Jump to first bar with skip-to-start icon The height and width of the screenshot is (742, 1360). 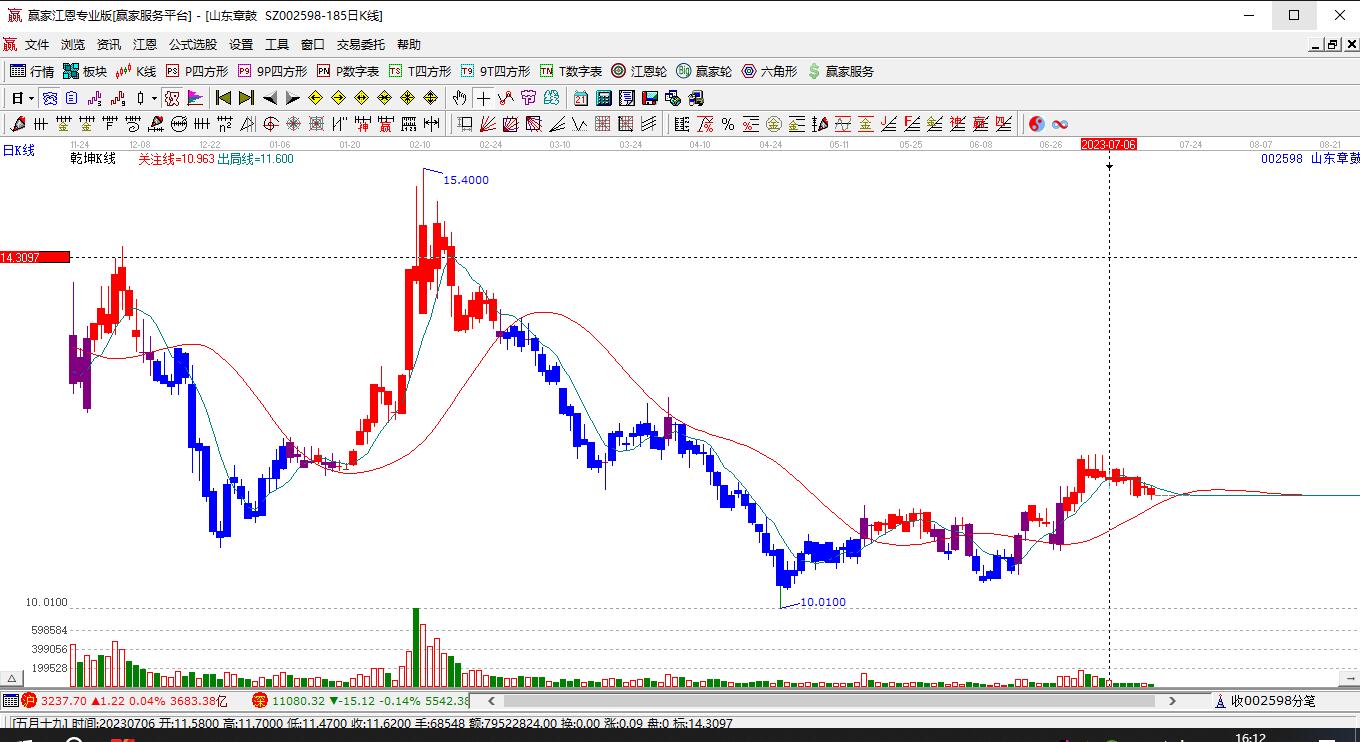coord(223,98)
